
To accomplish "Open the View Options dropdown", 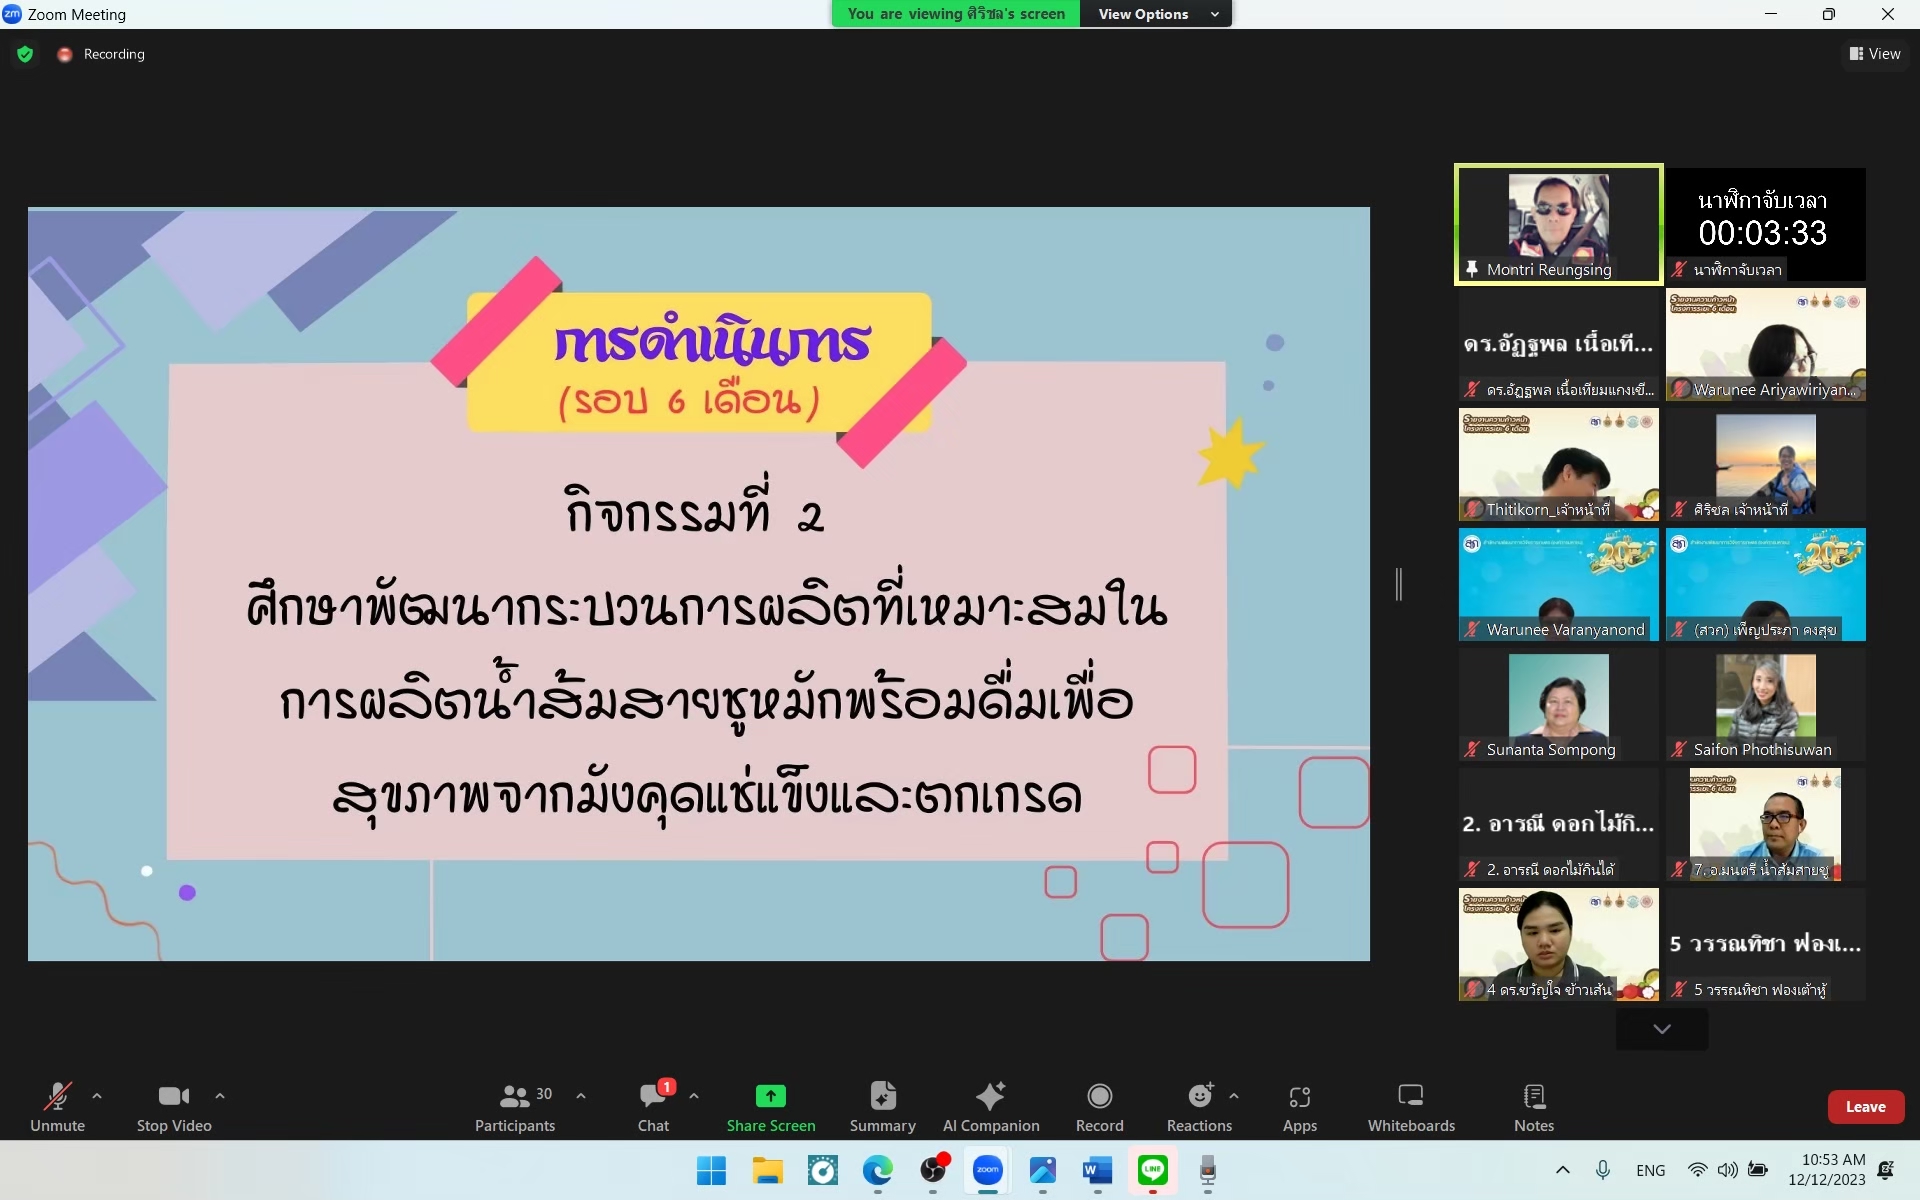I will coord(1156,14).
